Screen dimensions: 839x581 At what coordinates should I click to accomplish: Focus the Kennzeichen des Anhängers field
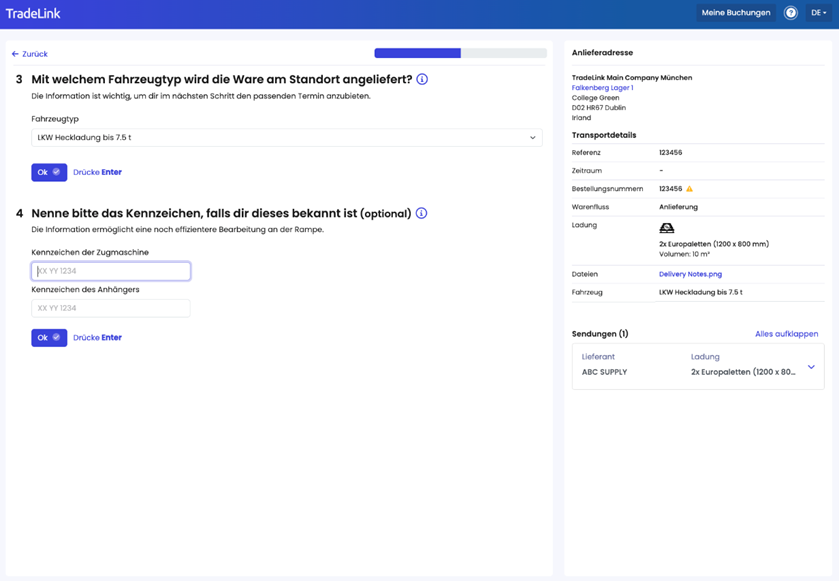pos(111,308)
